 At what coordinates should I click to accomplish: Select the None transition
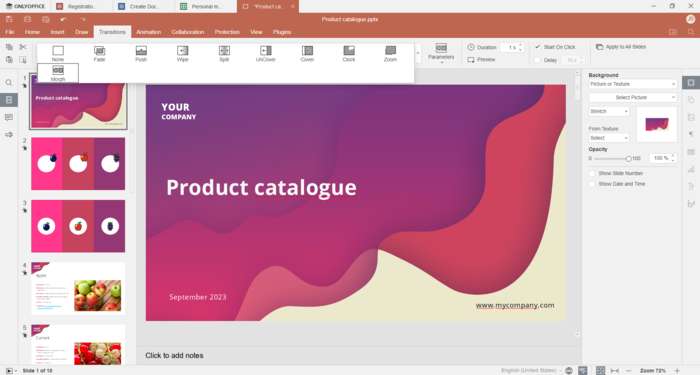pyautogui.click(x=58, y=54)
